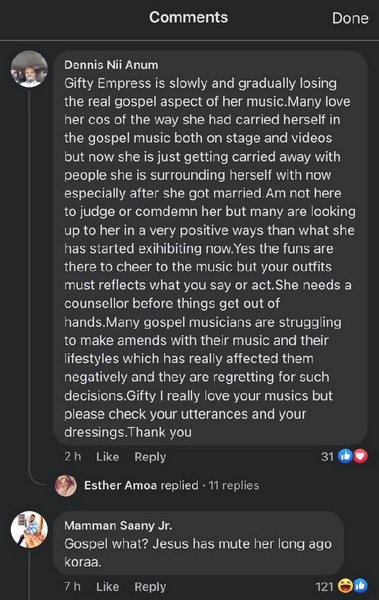Open the 31 reactions count

coord(327,457)
